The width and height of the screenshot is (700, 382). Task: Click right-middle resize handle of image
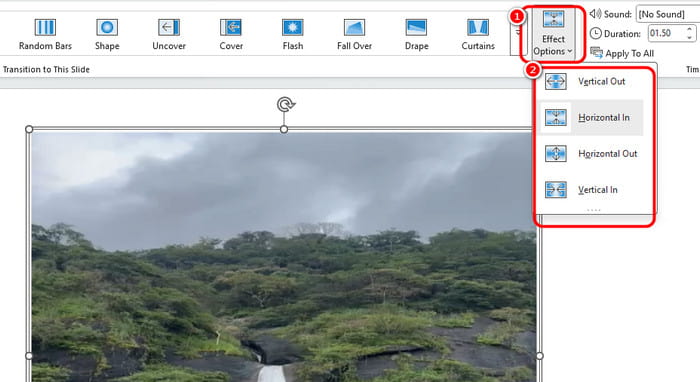(x=540, y=356)
